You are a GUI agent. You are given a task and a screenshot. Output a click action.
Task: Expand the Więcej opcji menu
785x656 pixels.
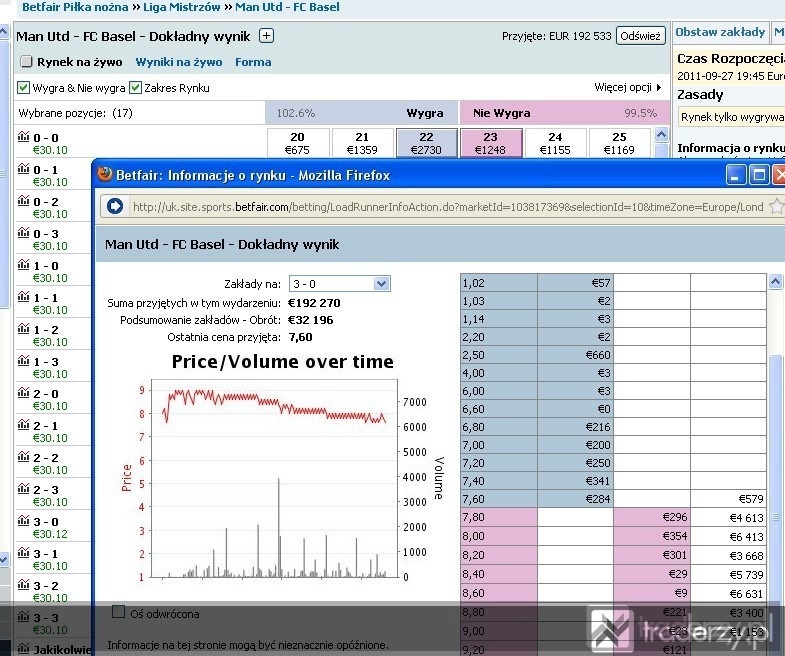click(628, 87)
